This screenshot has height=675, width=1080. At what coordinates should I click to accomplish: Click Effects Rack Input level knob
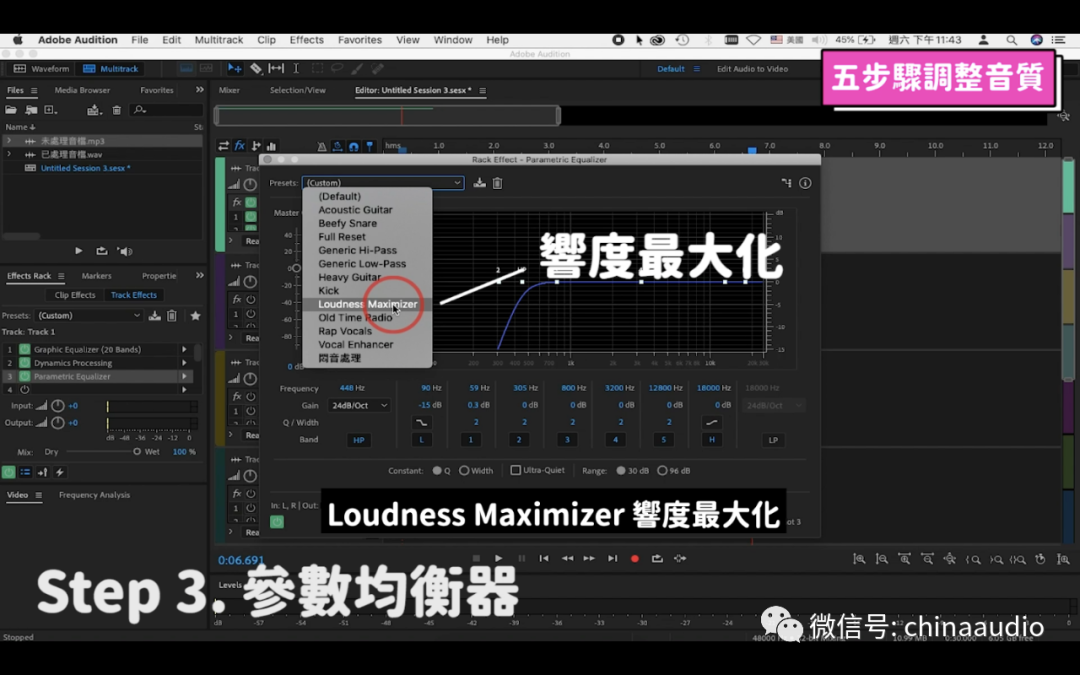pyautogui.click(x=58, y=406)
